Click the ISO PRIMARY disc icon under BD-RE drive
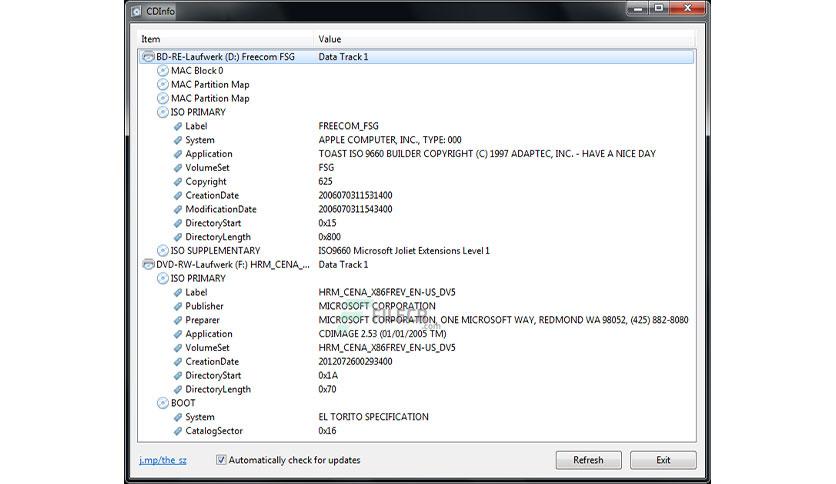836x484 pixels. tap(163, 112)
